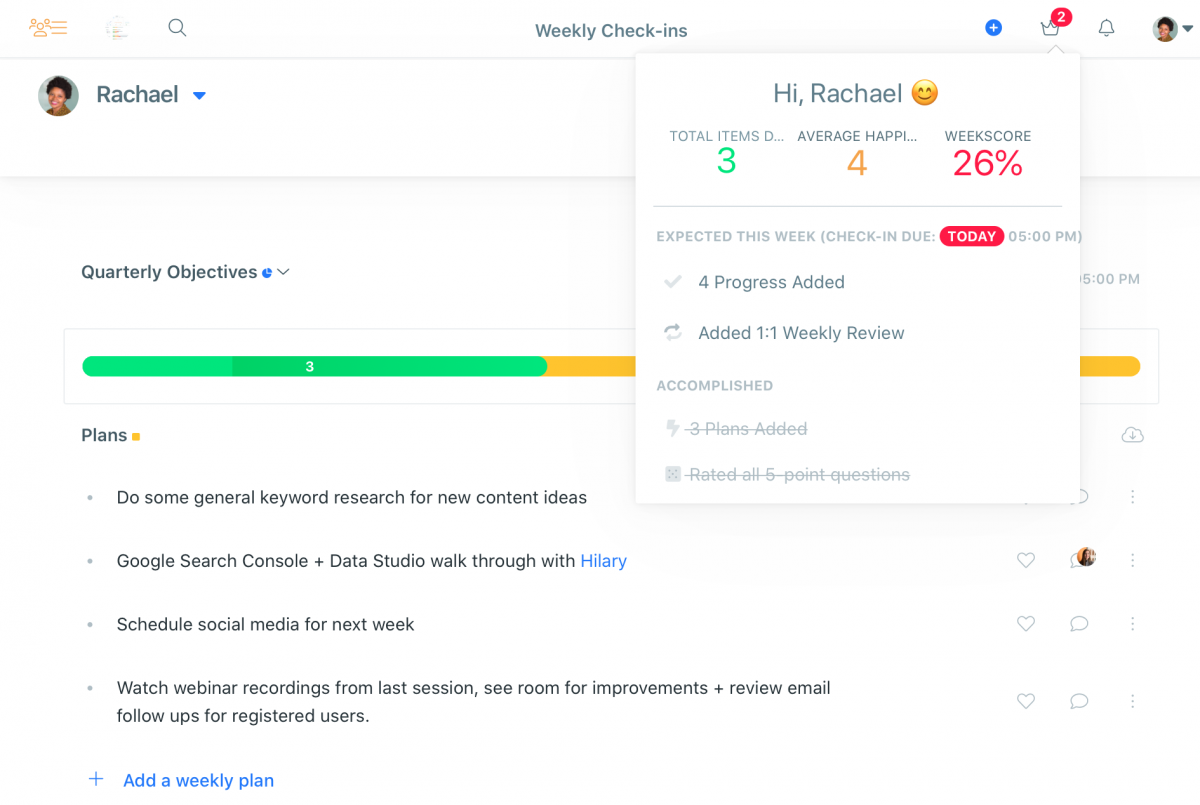Image resolution: width=1200 pixels, height=805 pixels.
Task: Expand the profile menu arrow top right
Action: pos(1188,27)
